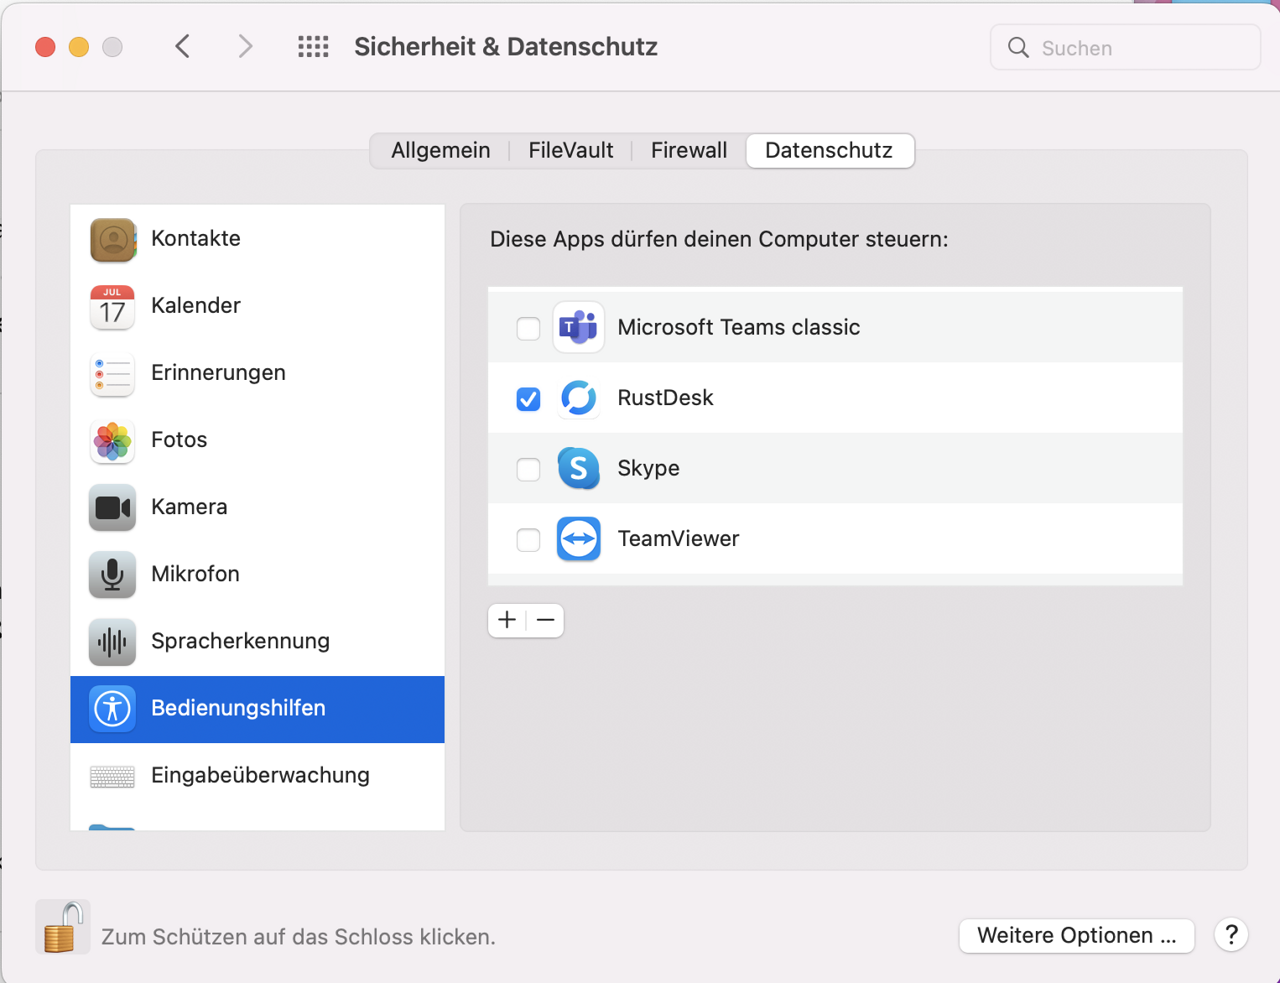Click the Weitere Optionen button

[x=1076, y=936]
